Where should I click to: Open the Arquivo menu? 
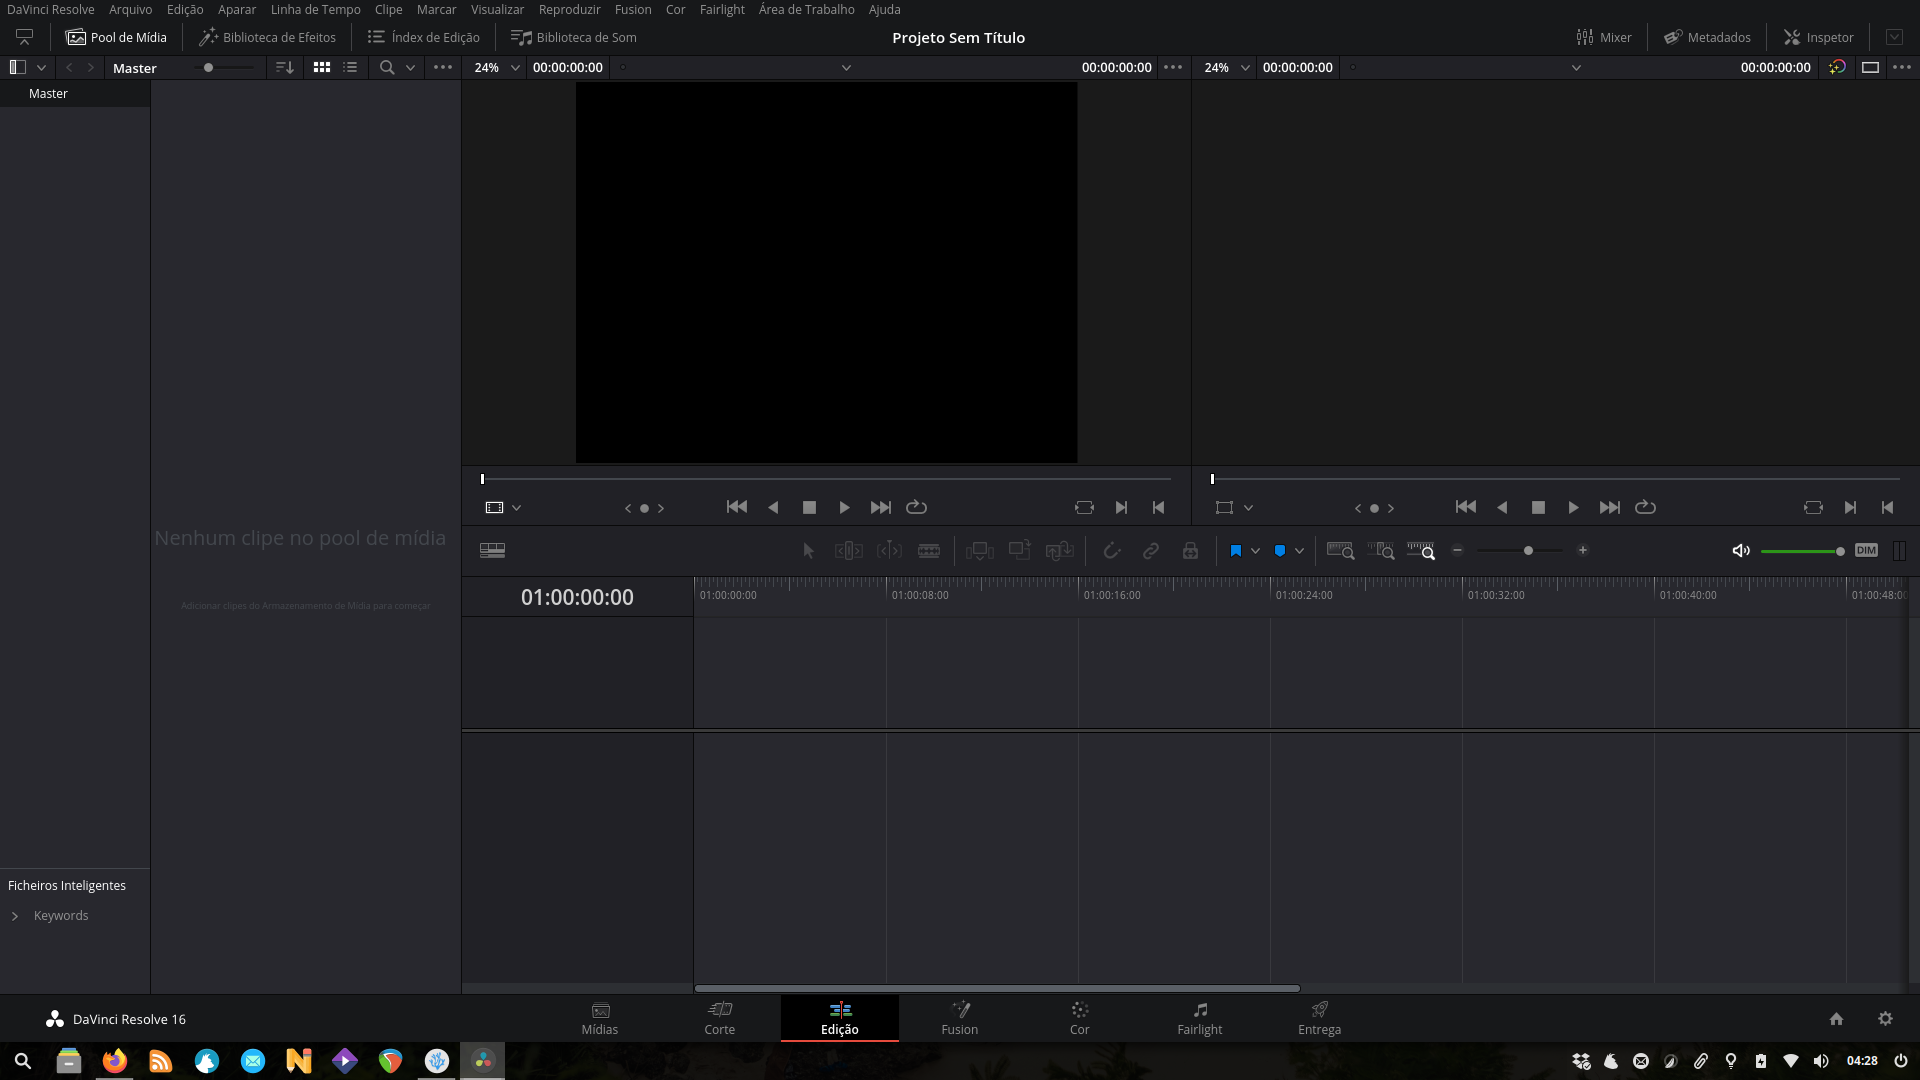130,9
